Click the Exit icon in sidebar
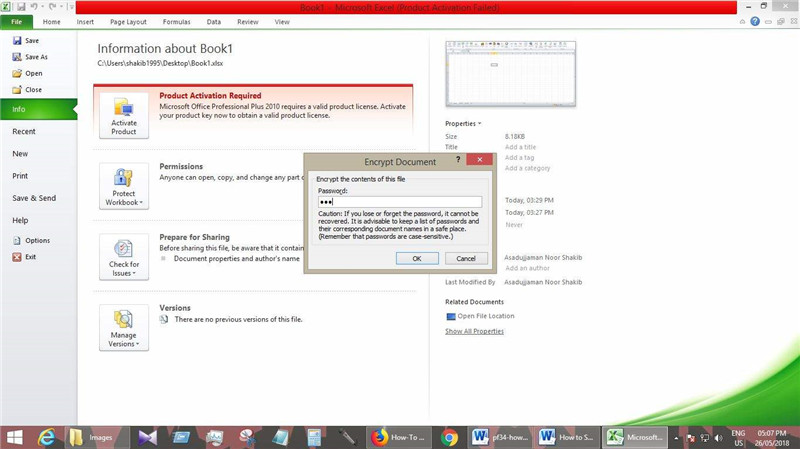Image resolution: width=800 pixels, height=449 pixels. (16, 257)
